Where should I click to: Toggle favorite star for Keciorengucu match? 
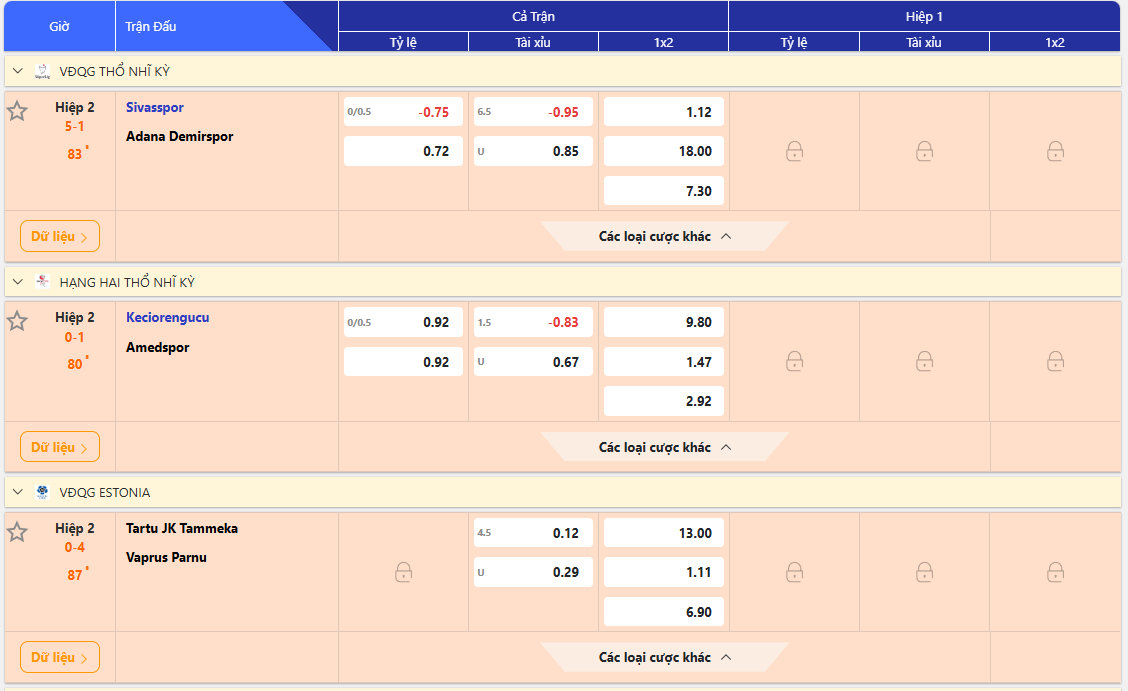(17, 321)
